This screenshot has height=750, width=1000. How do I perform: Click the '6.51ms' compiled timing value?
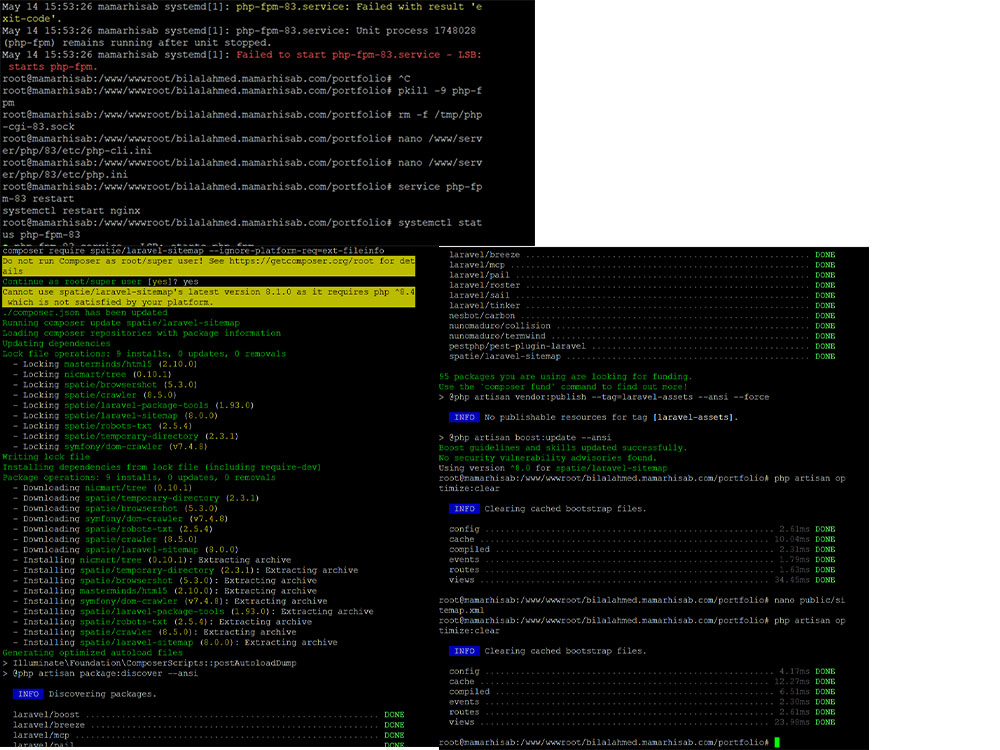794,691
